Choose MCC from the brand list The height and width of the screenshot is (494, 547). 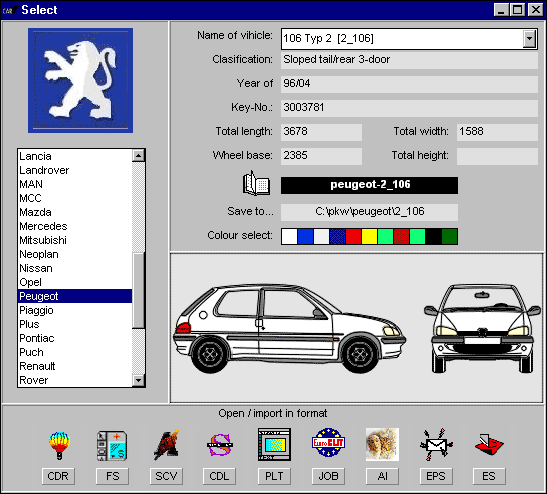(x=75, y=198)
